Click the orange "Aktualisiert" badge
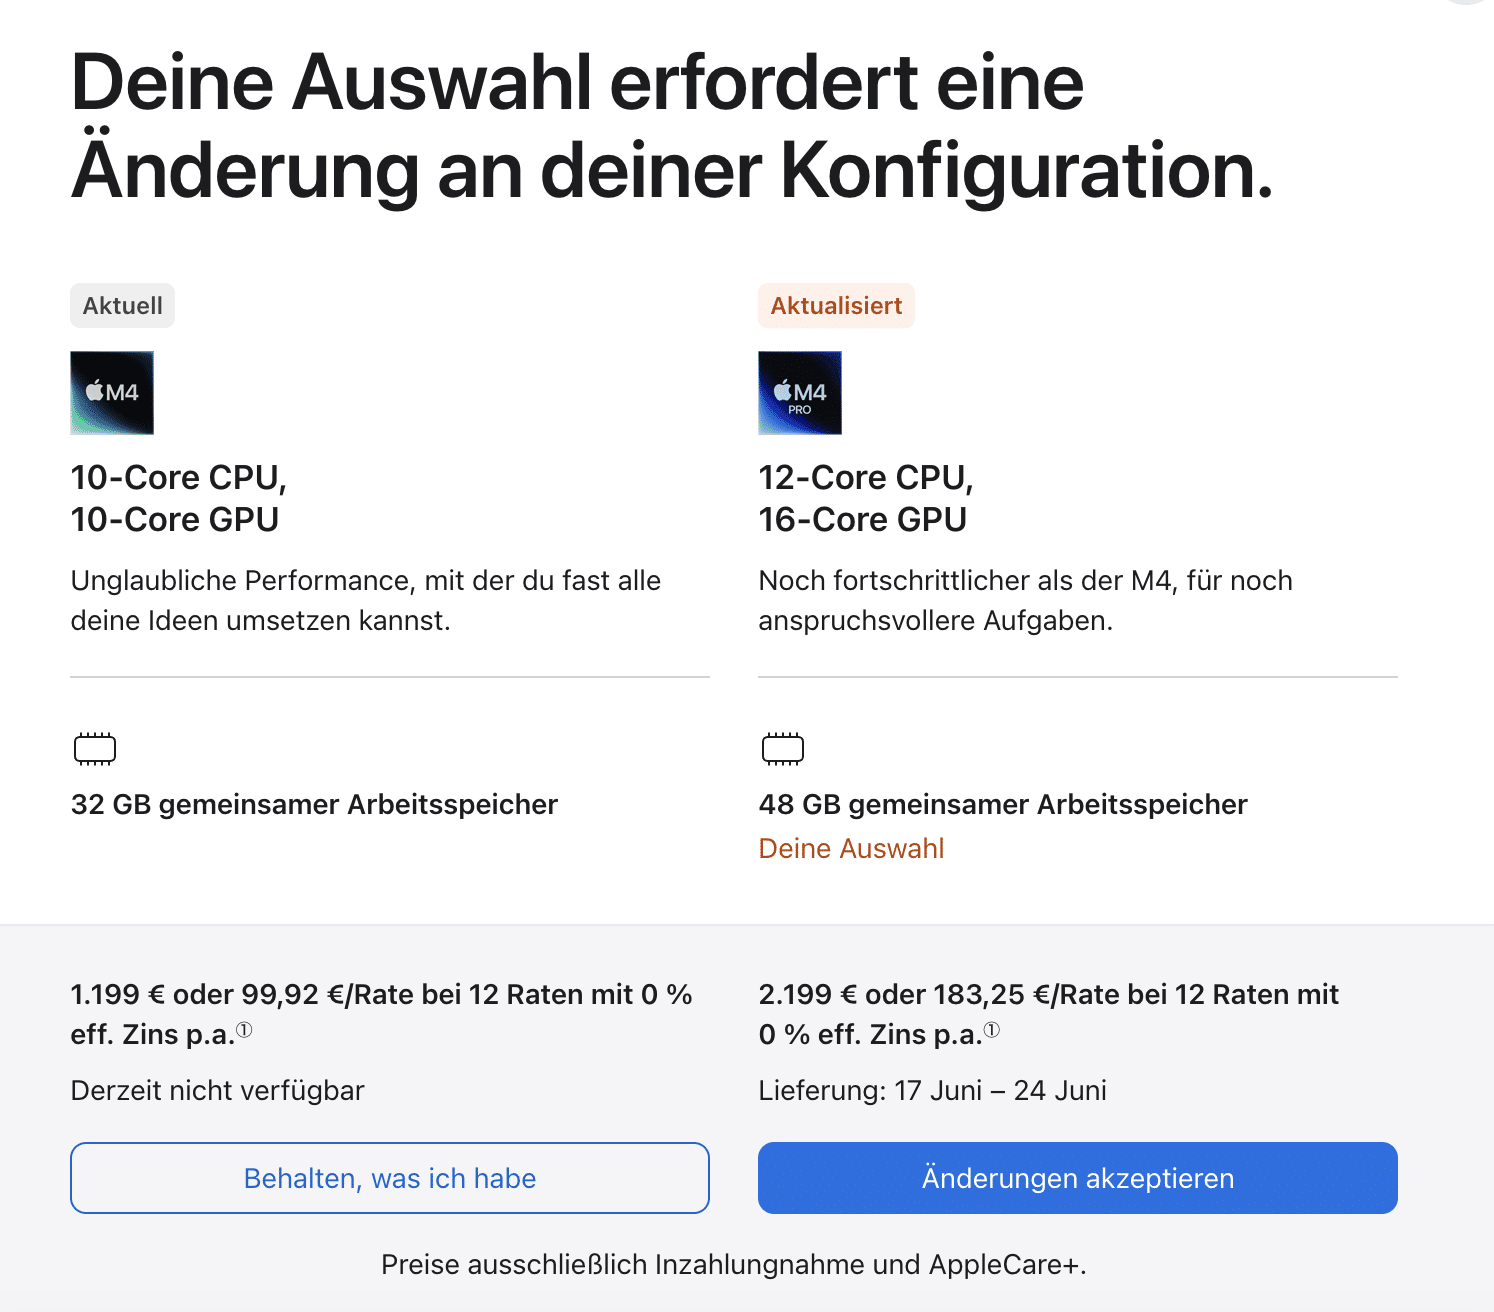1494x1312 pixels. [836, 306]
